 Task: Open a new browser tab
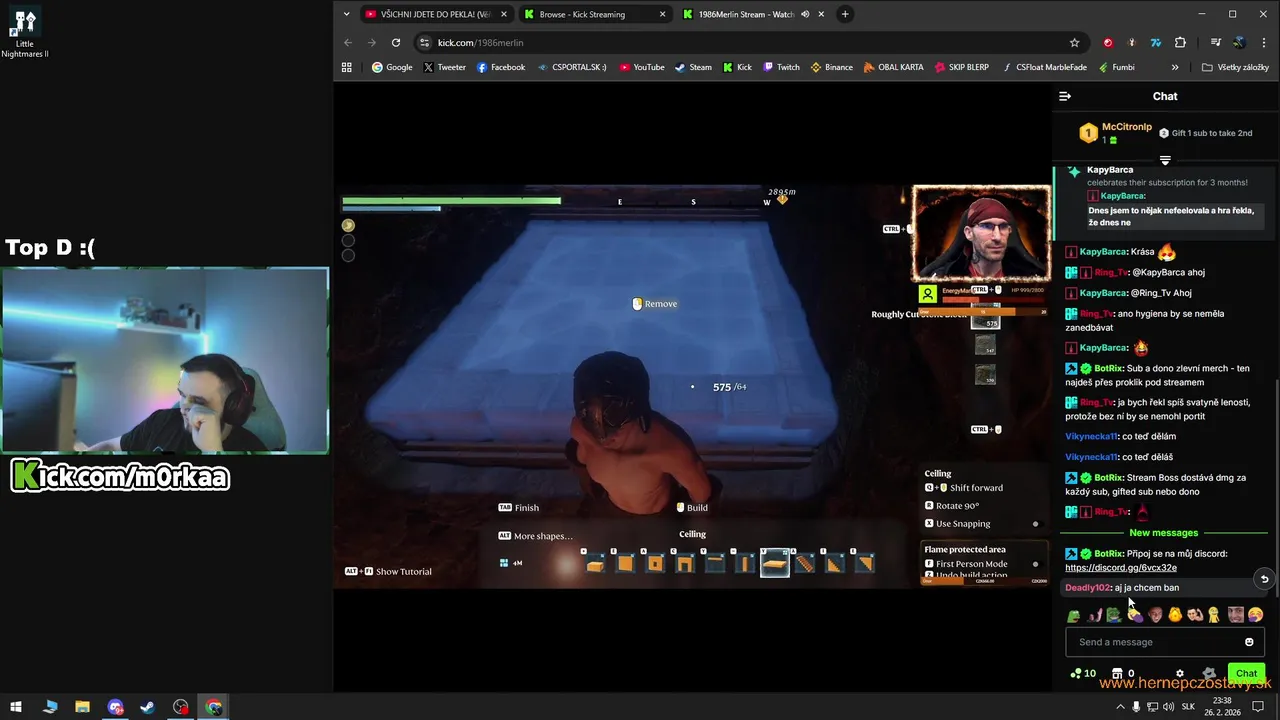[x=845, y=14]
